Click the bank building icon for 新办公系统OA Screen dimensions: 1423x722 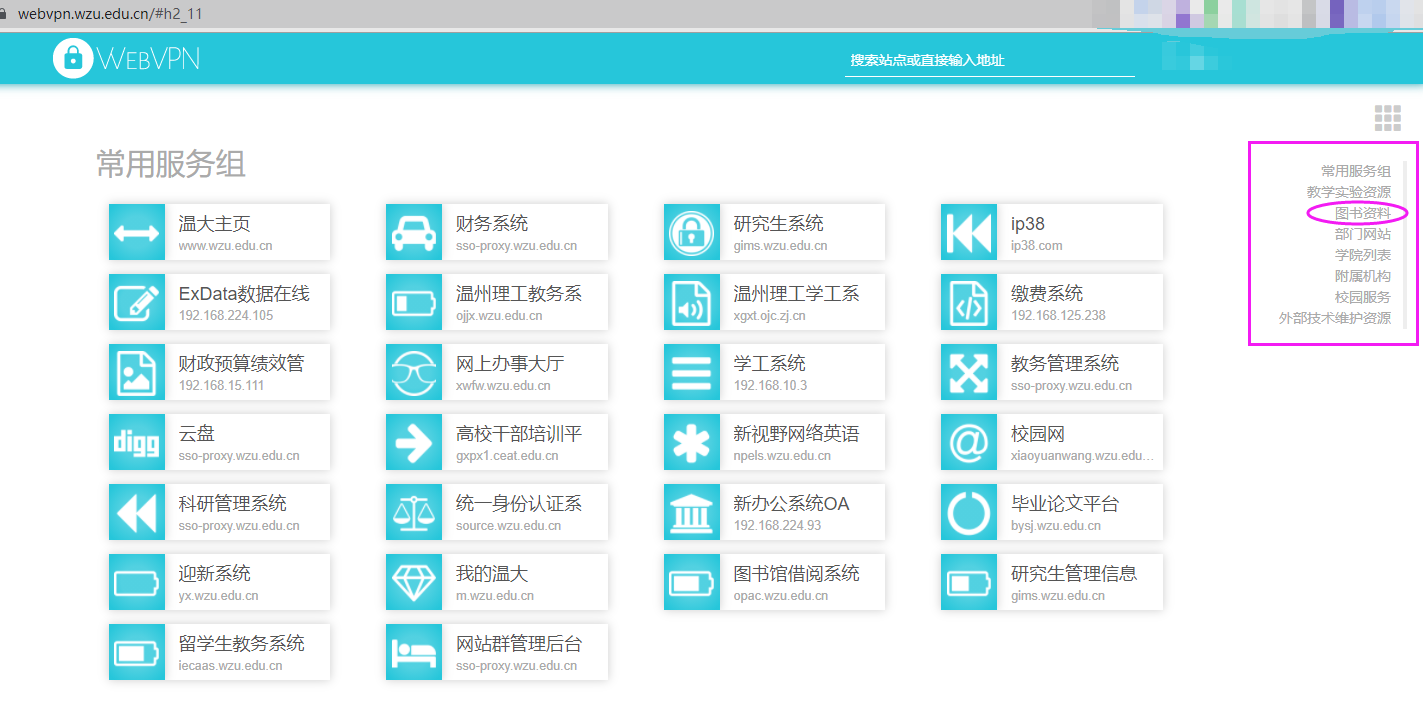(691, 512)
